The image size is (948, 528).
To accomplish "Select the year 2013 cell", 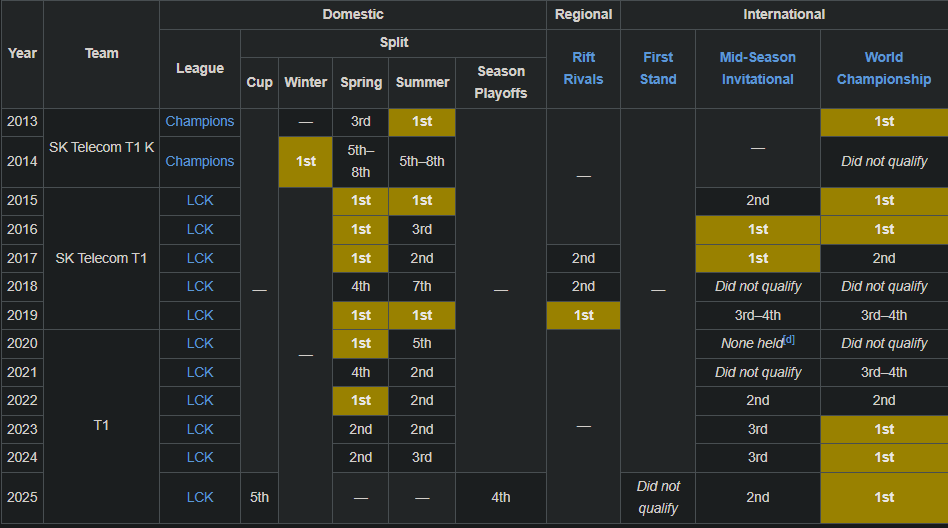I will tap(22, 122).
